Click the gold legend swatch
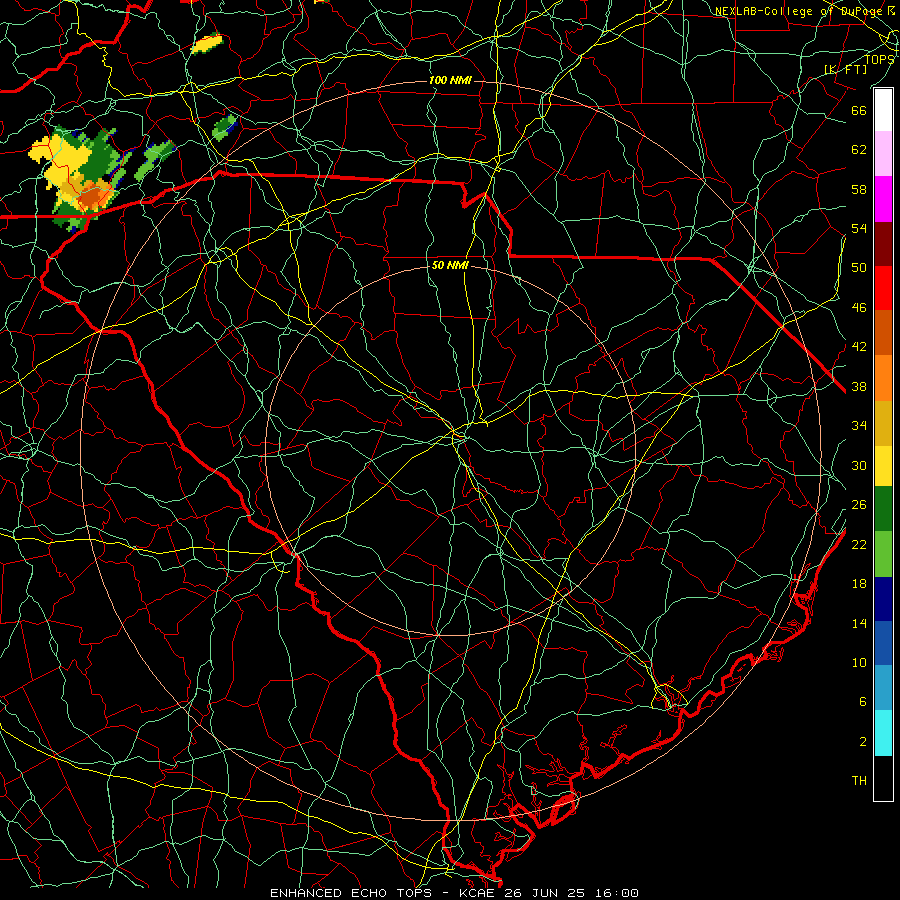This screenshot has width=900, height=900. (x=883, y=423)
